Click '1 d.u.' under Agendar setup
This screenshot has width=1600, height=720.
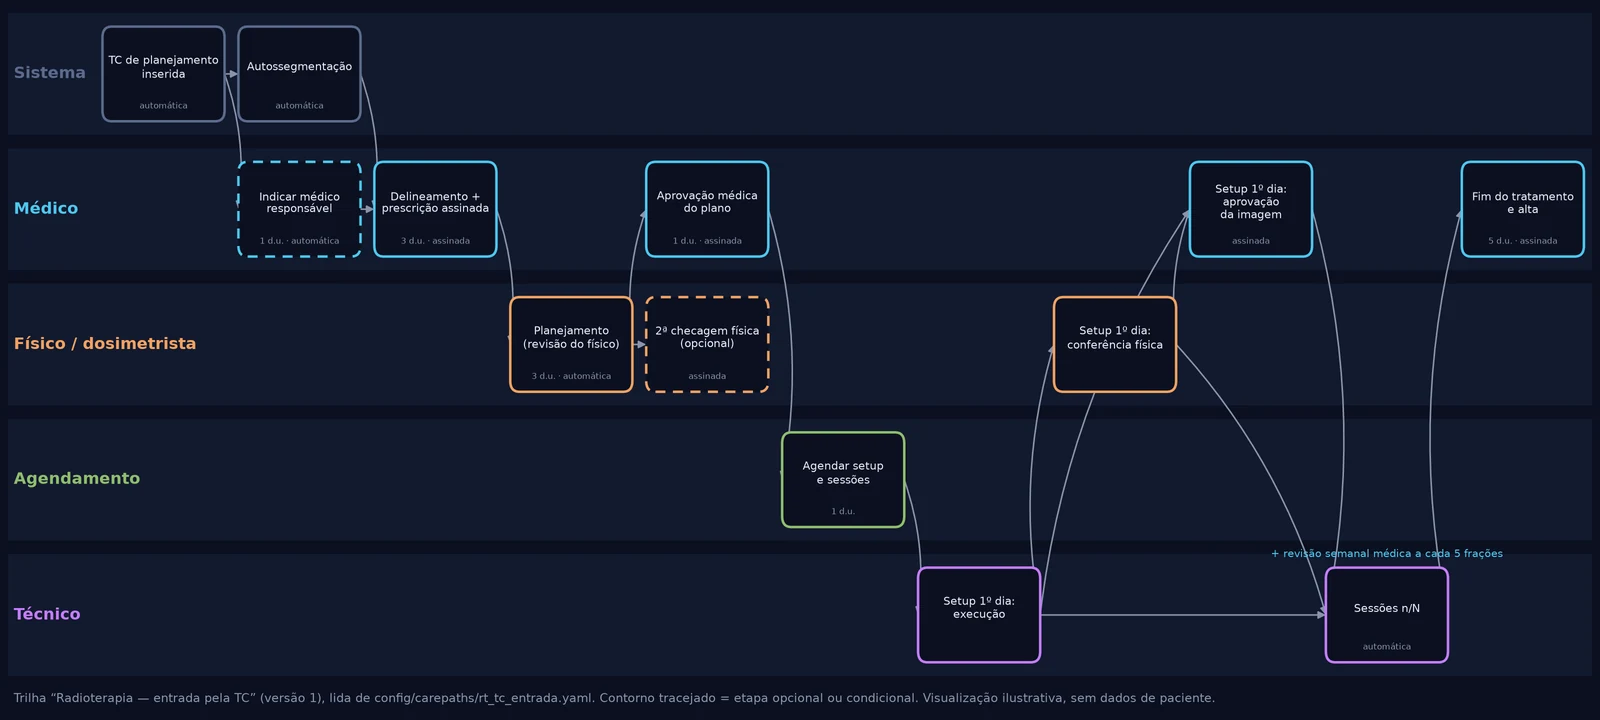[843, 511]
